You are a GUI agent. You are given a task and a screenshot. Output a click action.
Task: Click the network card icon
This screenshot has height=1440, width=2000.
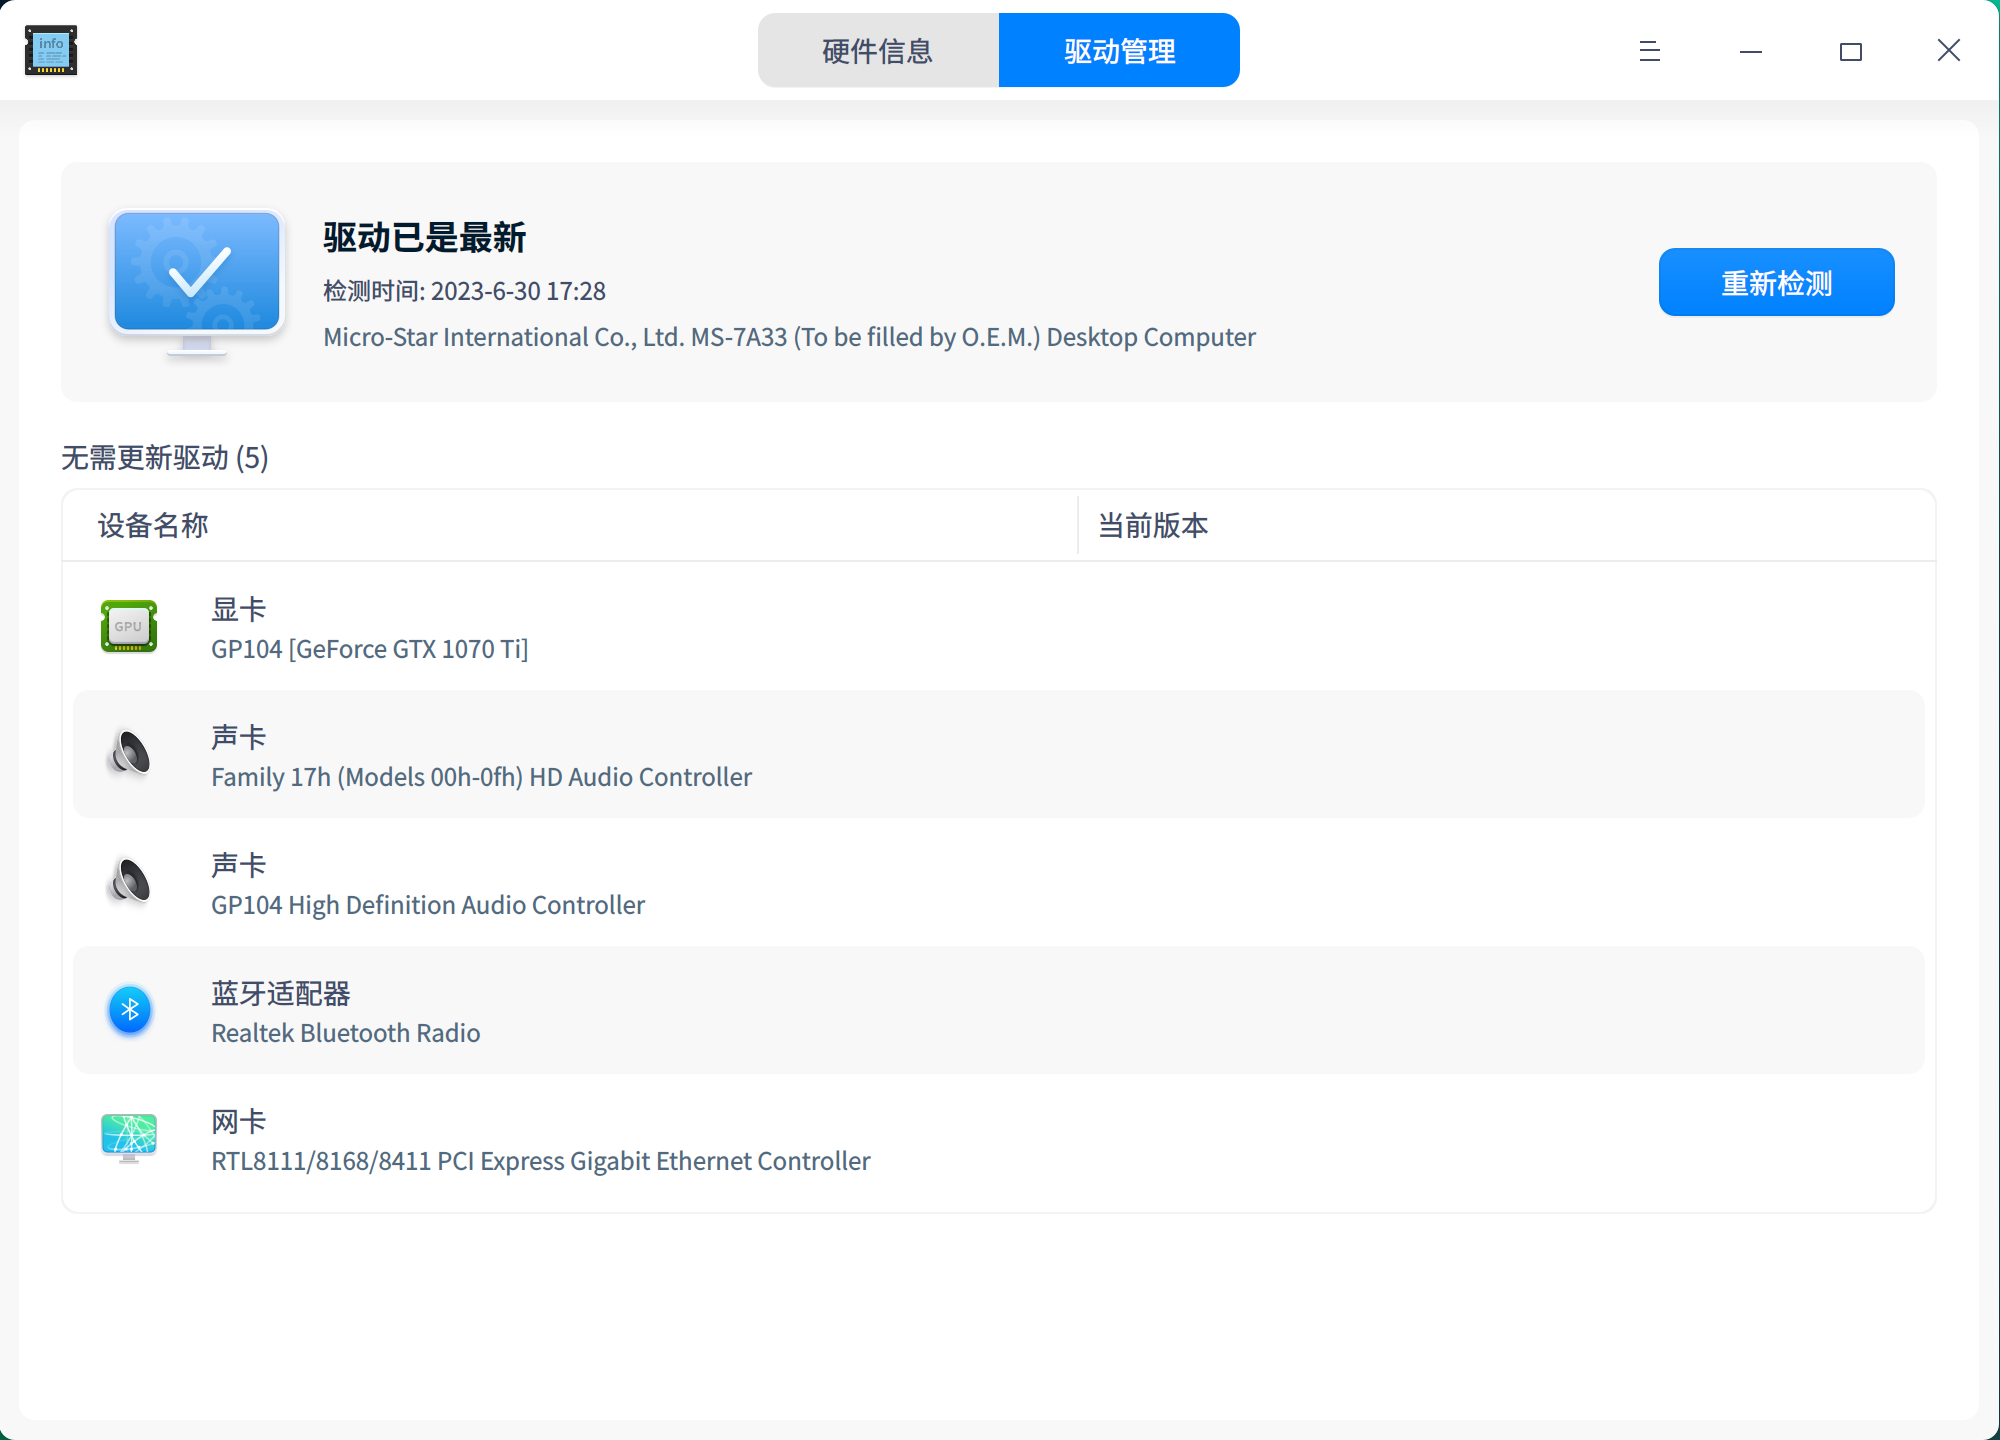(129, 1138)
